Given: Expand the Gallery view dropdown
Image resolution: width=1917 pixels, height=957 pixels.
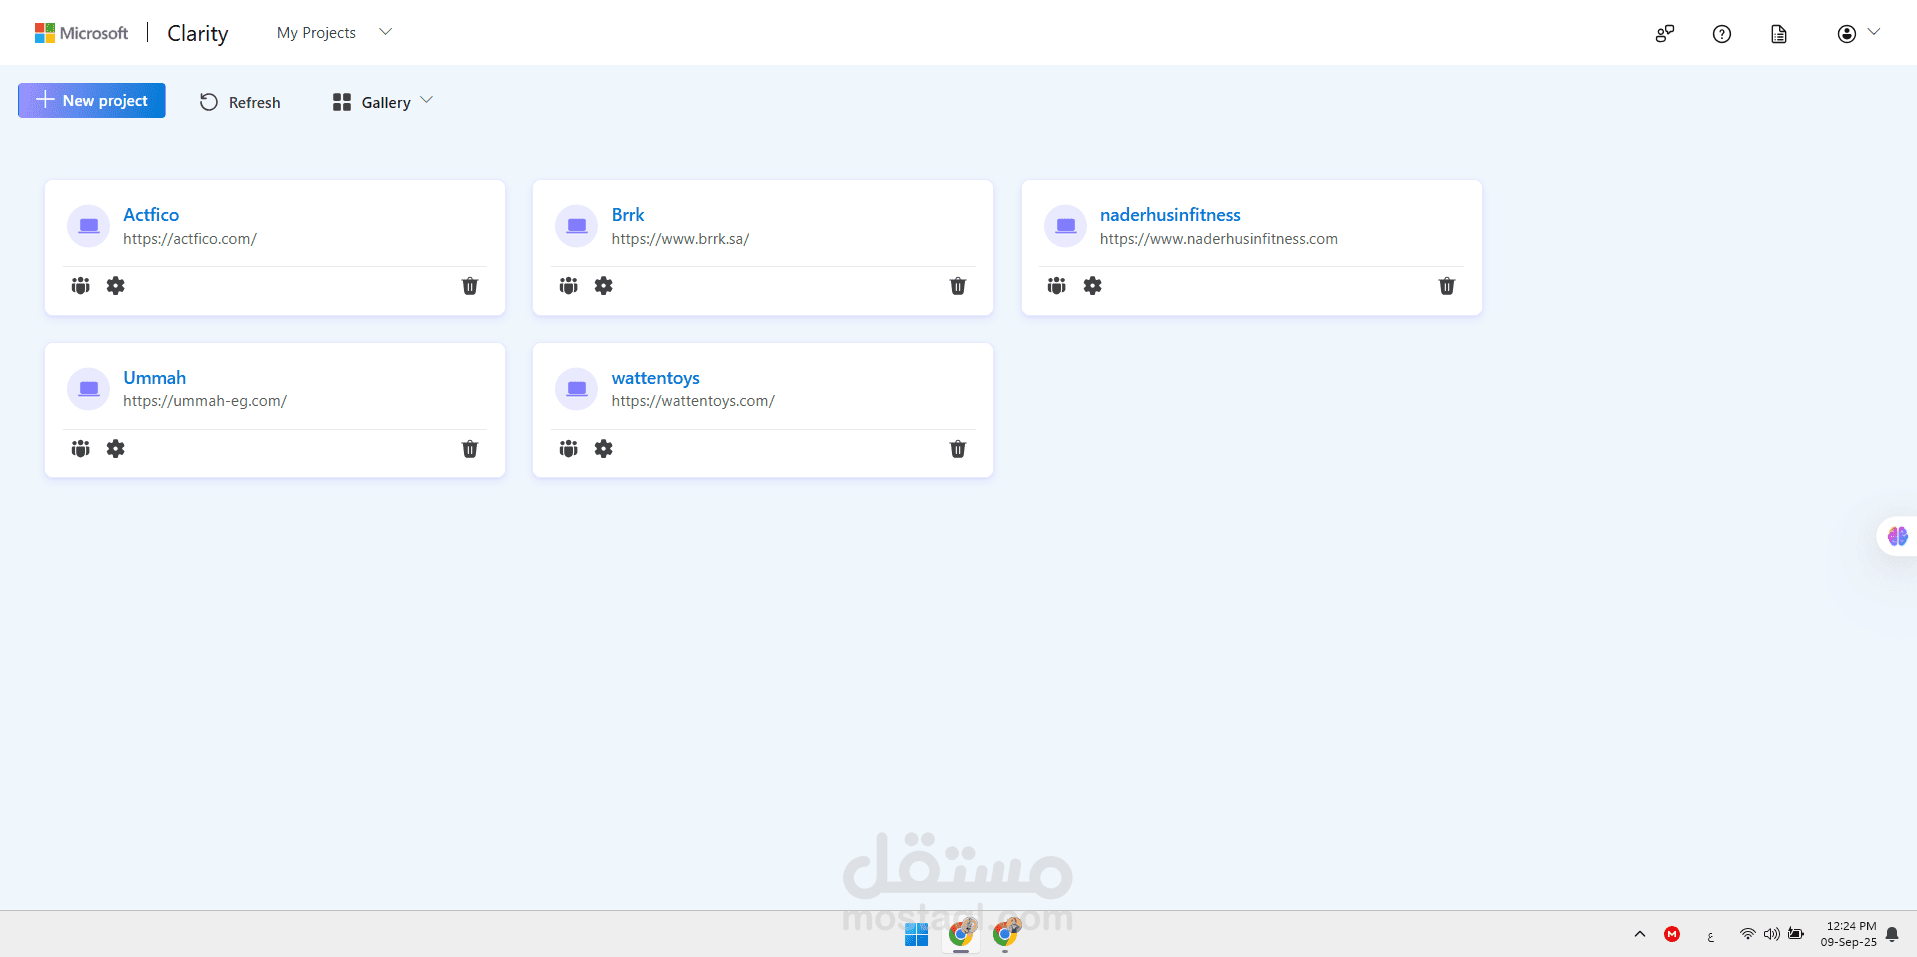Looking at the screenshot, I should [383, 102].
